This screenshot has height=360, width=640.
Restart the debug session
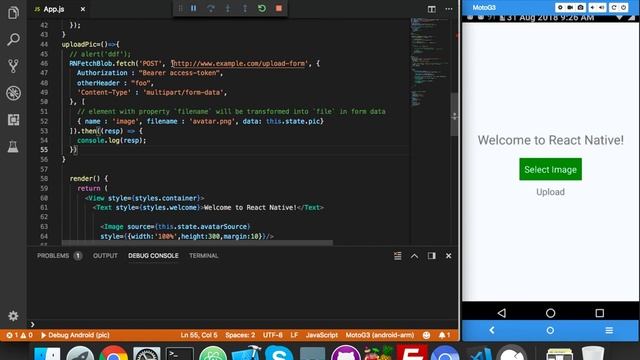[262, 8]
